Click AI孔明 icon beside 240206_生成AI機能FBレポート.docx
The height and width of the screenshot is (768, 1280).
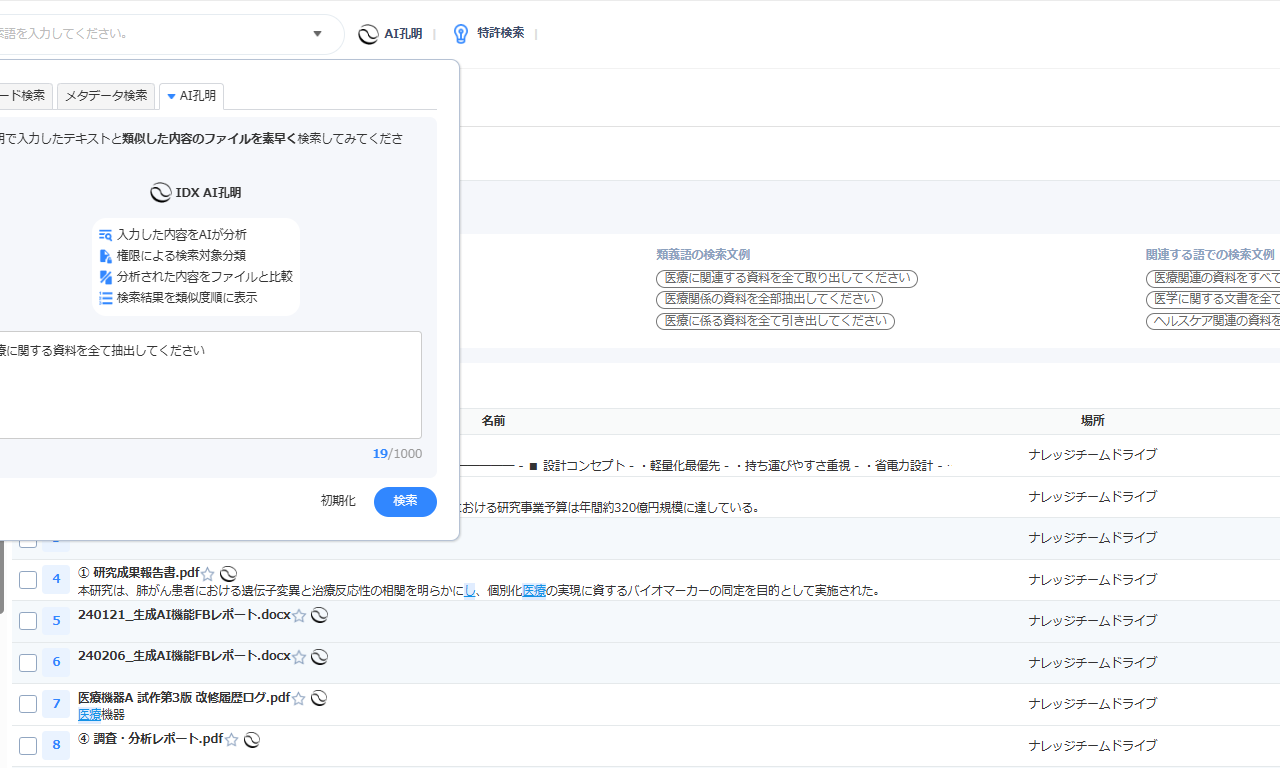[320, 657]
